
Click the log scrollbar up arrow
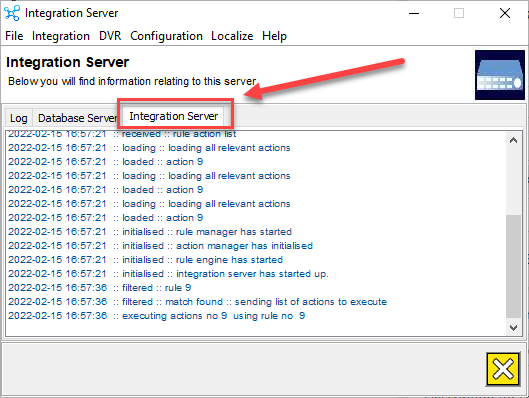[x=513, y=140]
